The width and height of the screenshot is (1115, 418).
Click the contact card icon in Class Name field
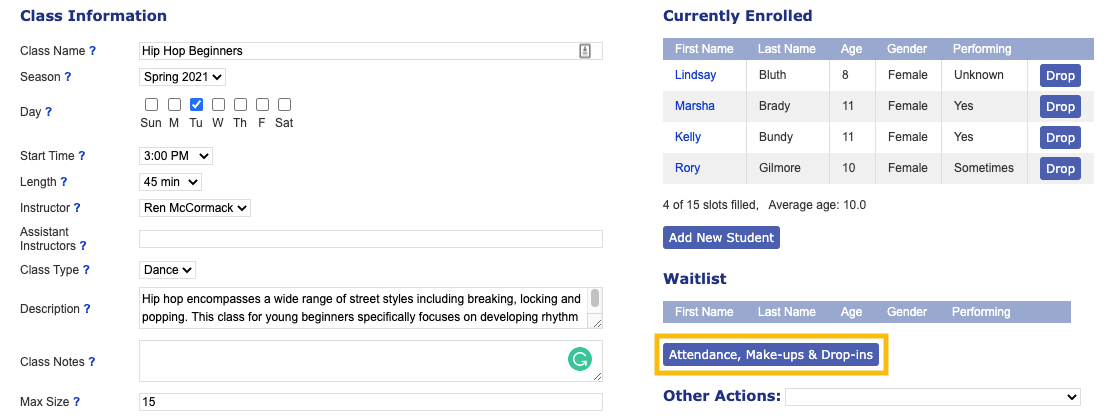(x=585, y=51)
